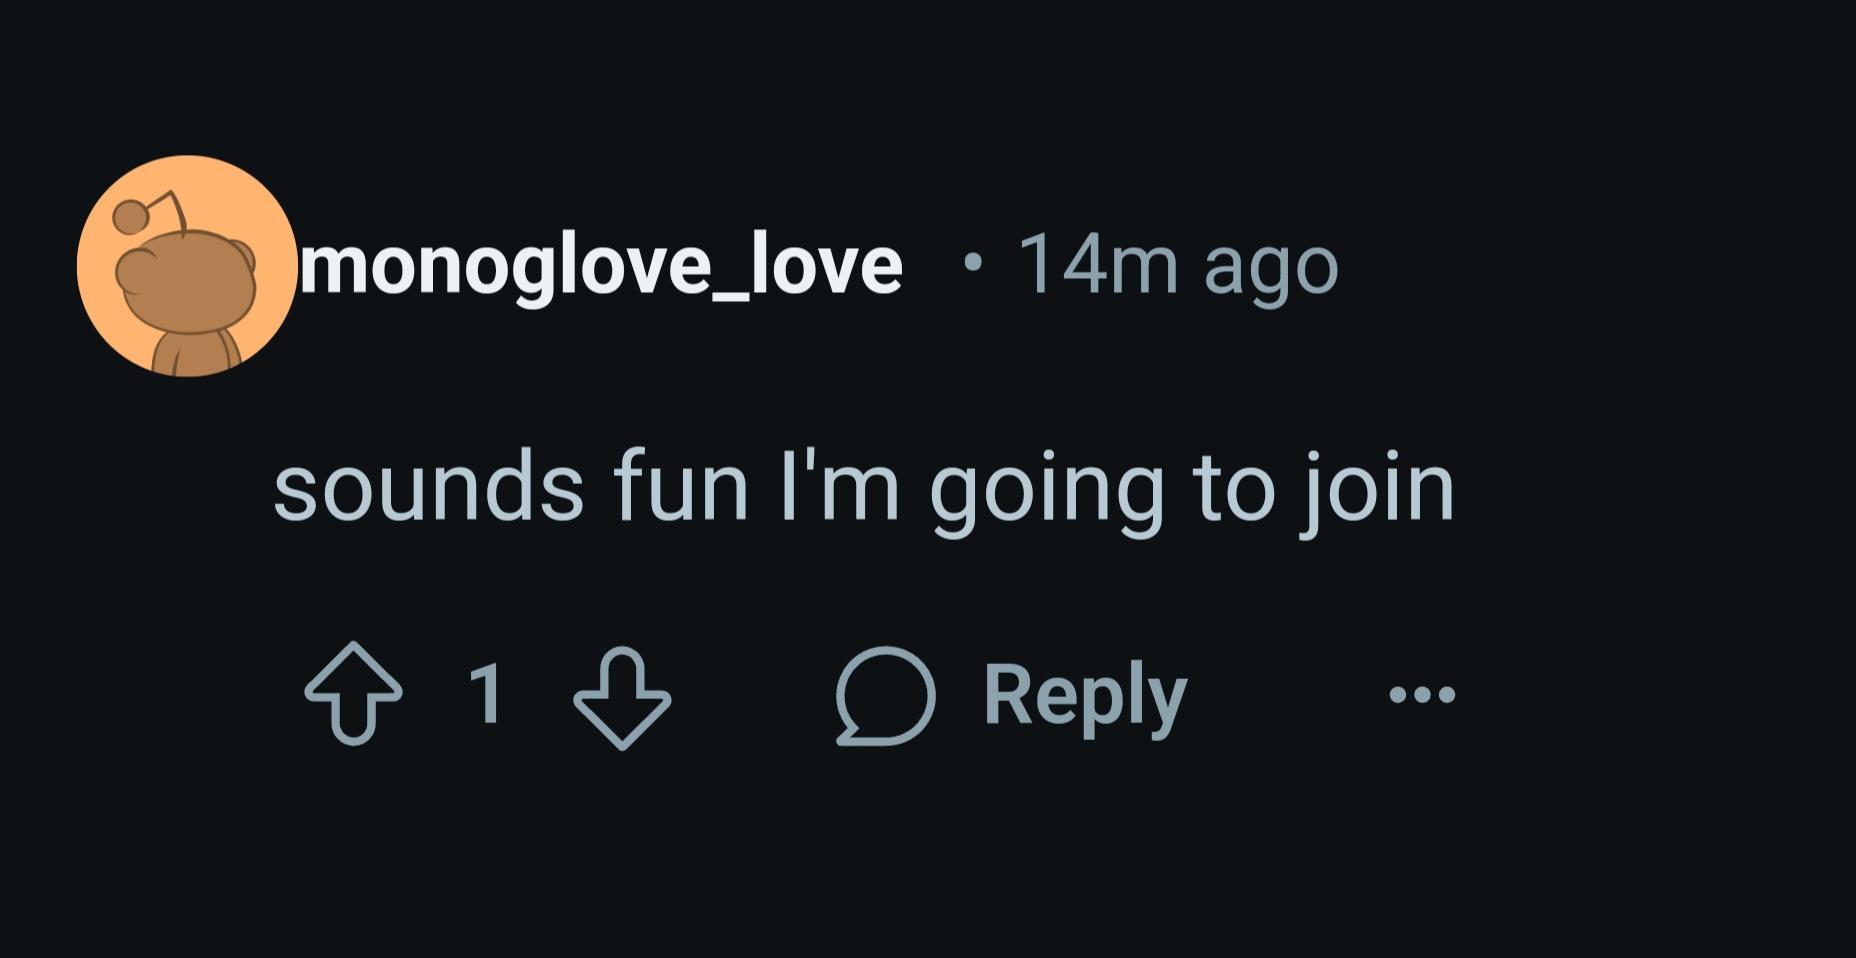The width and height of the screenshot is (1856, 958).
Task: Open the three-dot more options menu
Action: point(1422,694)
